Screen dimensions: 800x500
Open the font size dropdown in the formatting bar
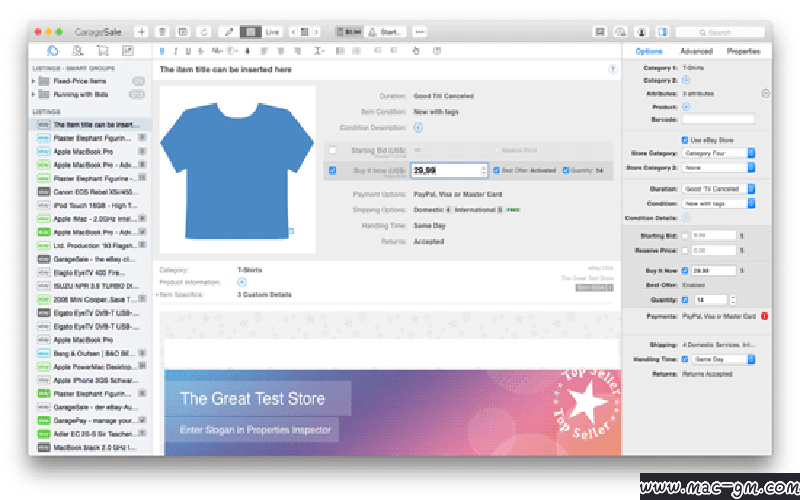[217, 51]
